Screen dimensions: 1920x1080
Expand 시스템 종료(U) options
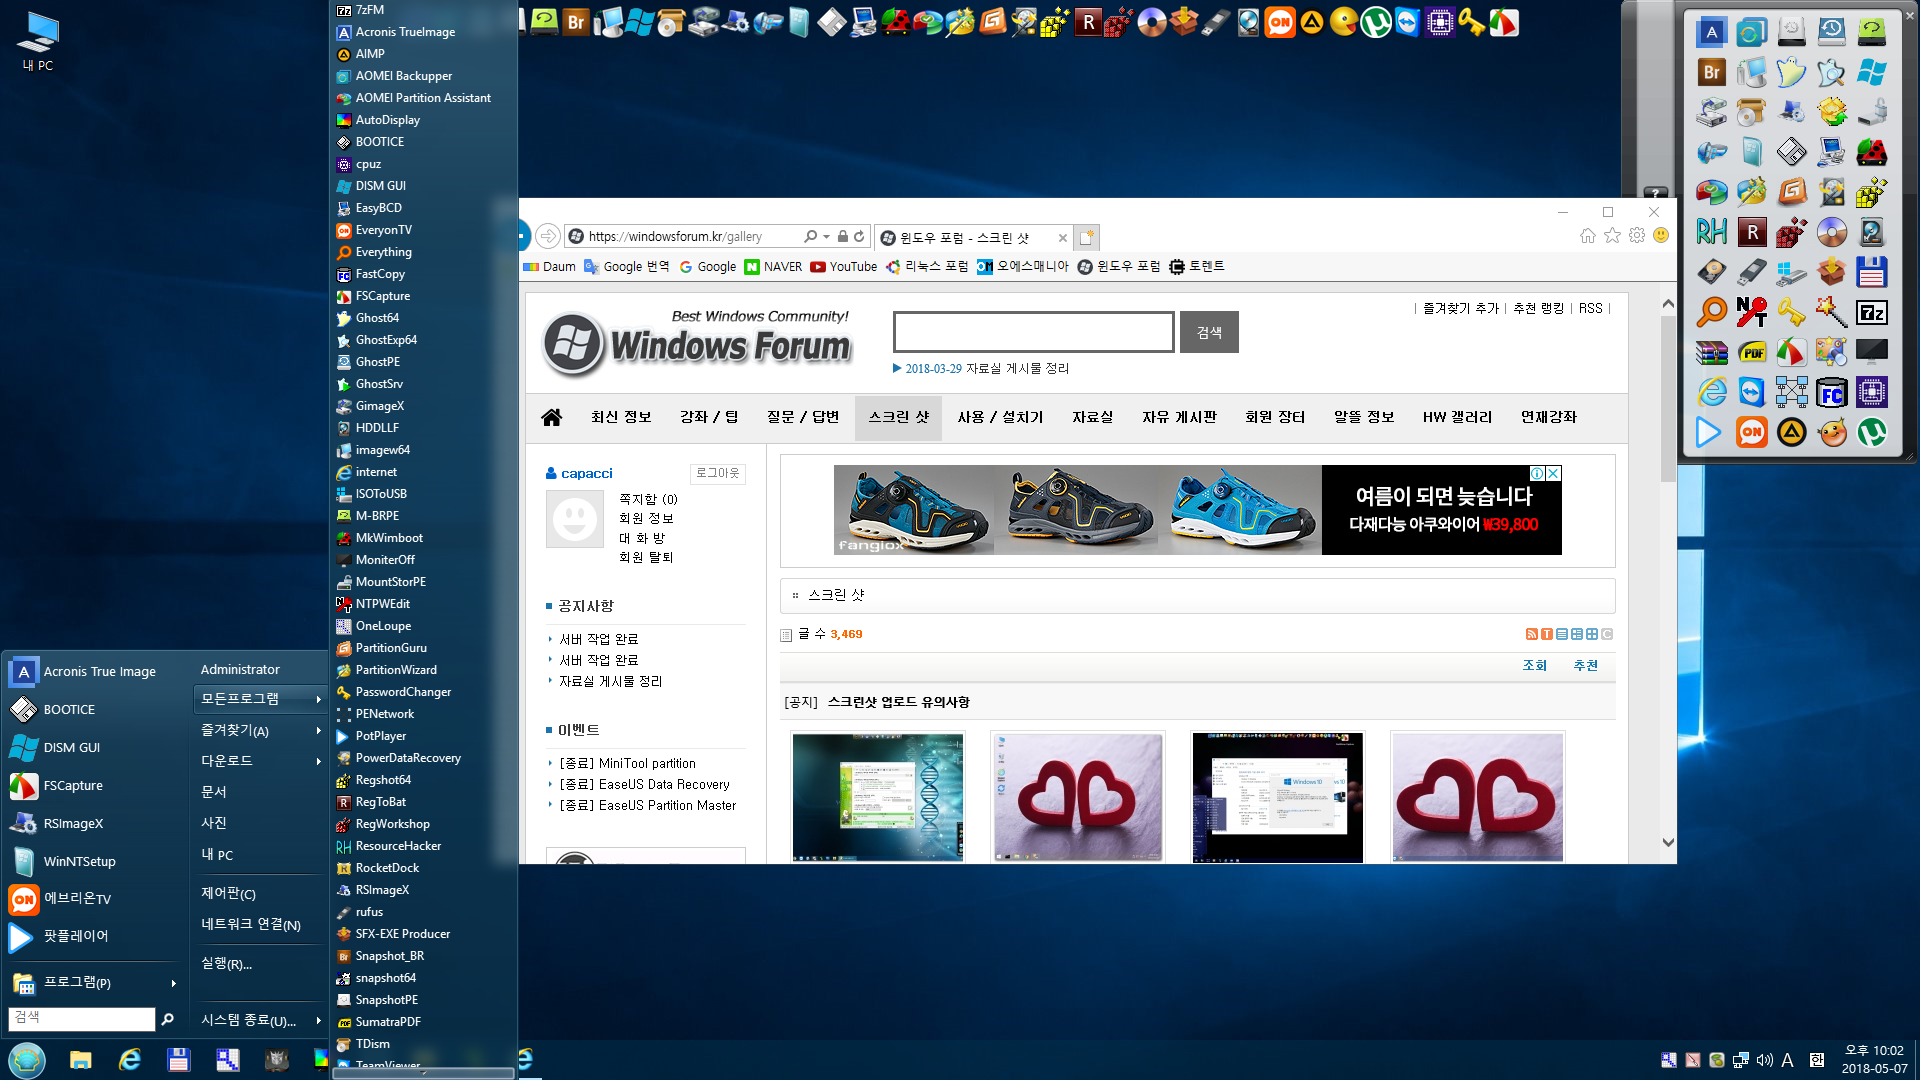[x=258, y=1020]
